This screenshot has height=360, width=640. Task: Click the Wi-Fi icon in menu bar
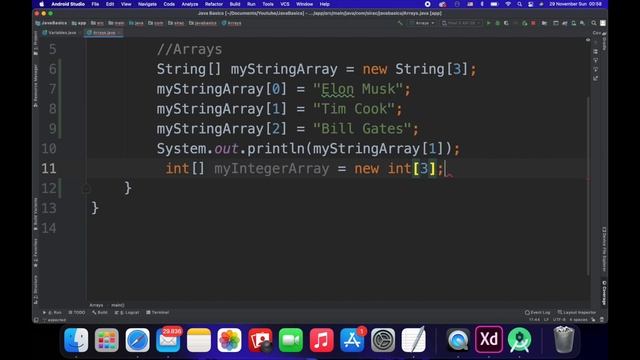508,4
